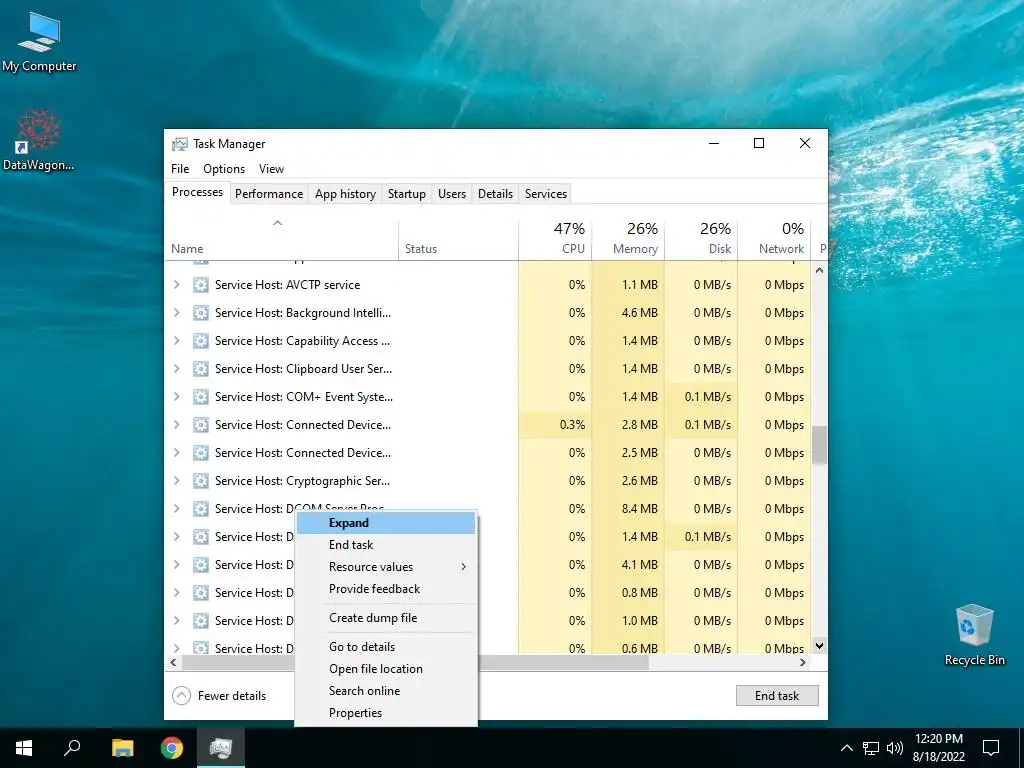This screenshot has height=768, width=1024.
Task: Open the Options menu
Action: pyautogui.click(x=224, y=168)
